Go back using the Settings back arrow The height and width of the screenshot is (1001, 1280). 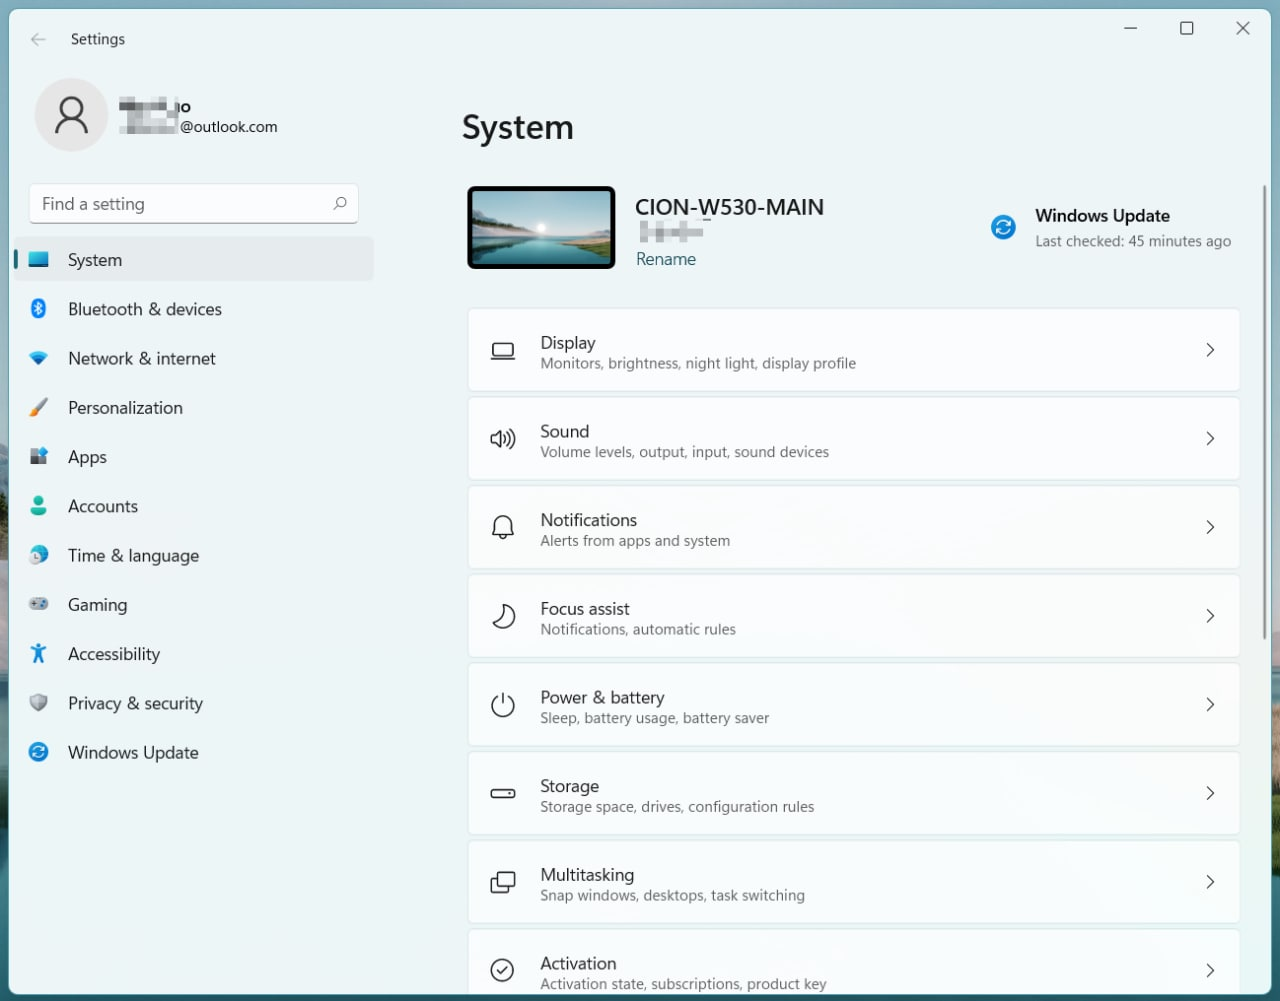(x=38, y=39)
